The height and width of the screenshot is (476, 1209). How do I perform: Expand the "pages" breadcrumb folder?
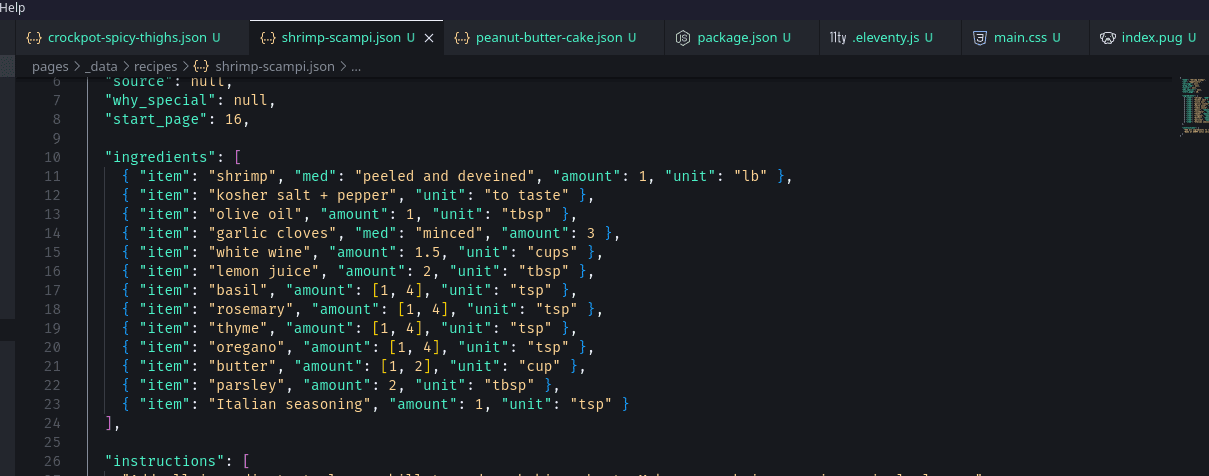tap(50, 67)
